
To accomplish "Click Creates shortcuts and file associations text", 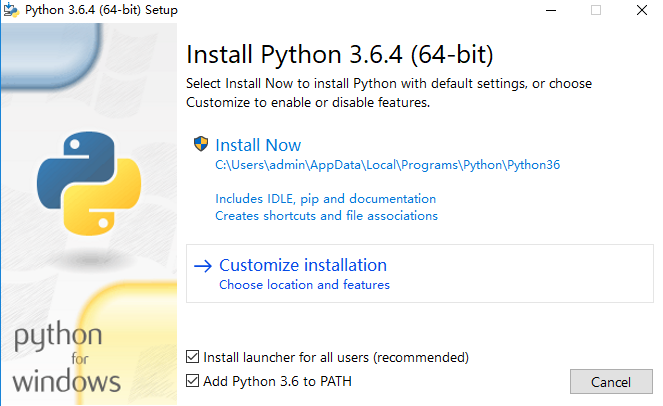I will pyautogui.click(x=326, y=215).
